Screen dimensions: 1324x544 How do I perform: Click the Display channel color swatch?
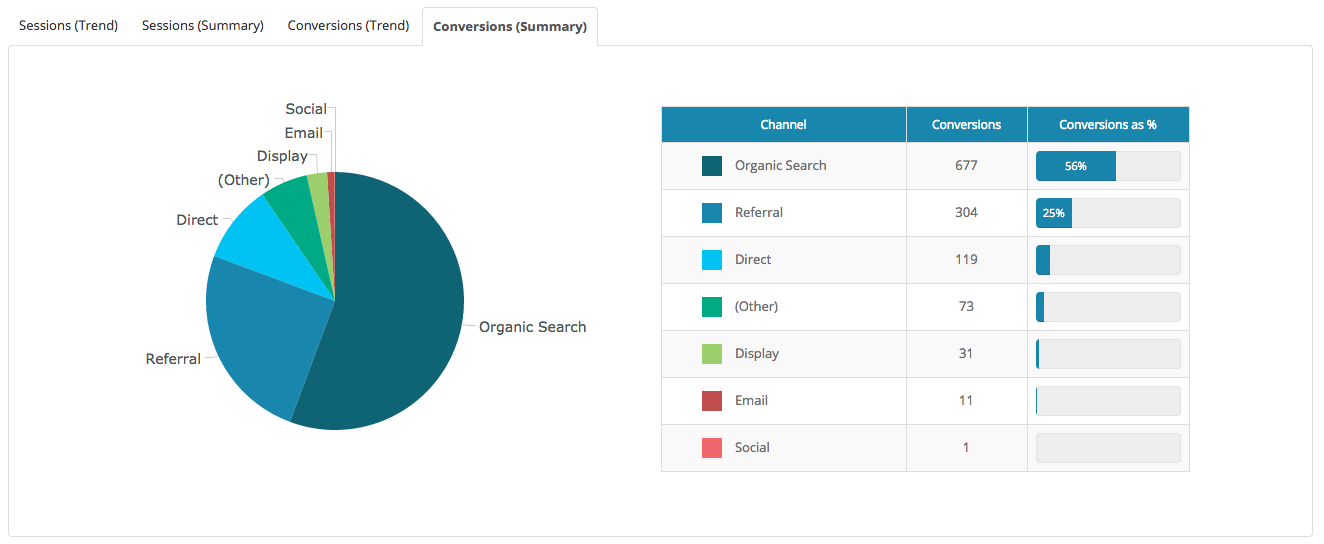coord(712,354)
